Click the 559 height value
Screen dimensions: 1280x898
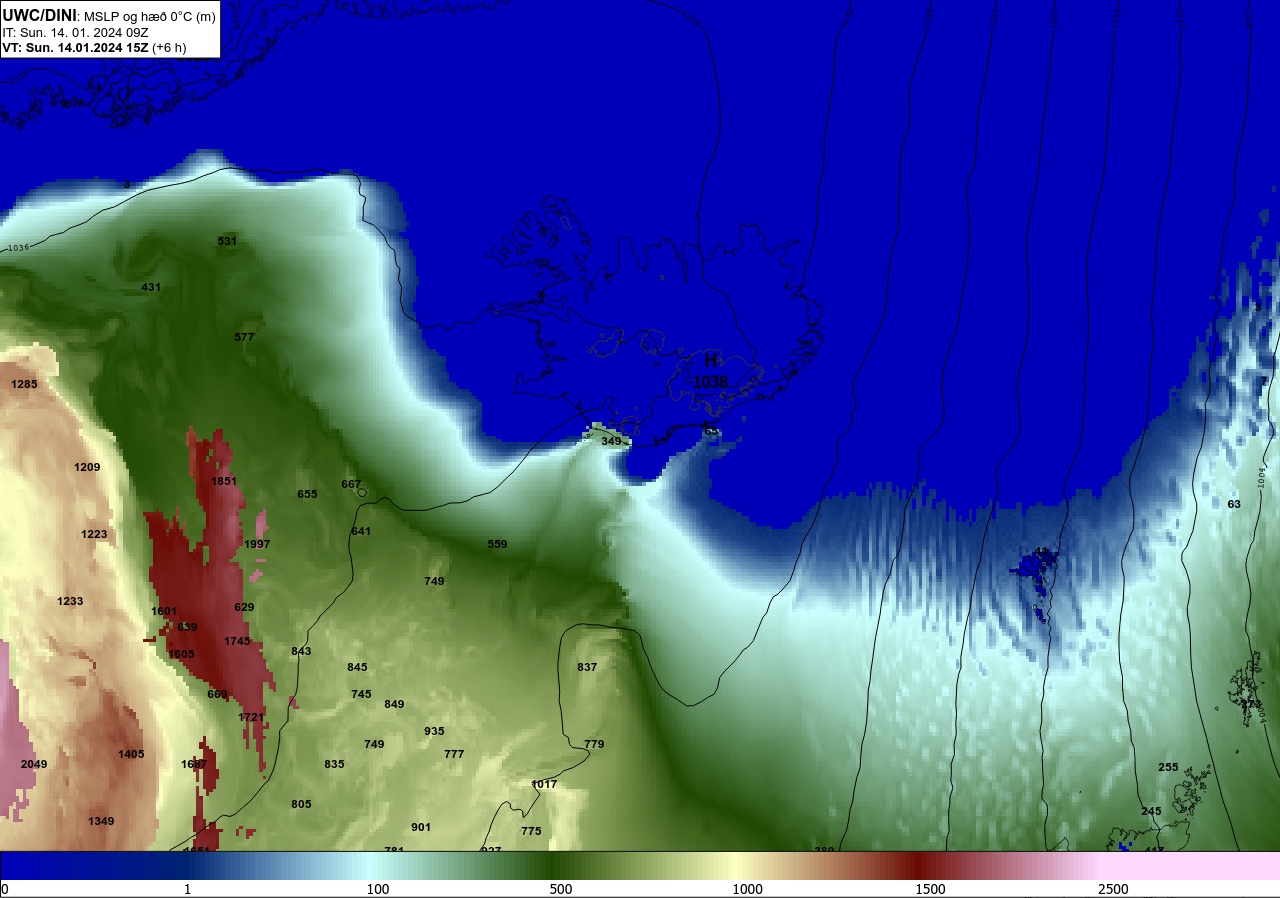[497, 544]
